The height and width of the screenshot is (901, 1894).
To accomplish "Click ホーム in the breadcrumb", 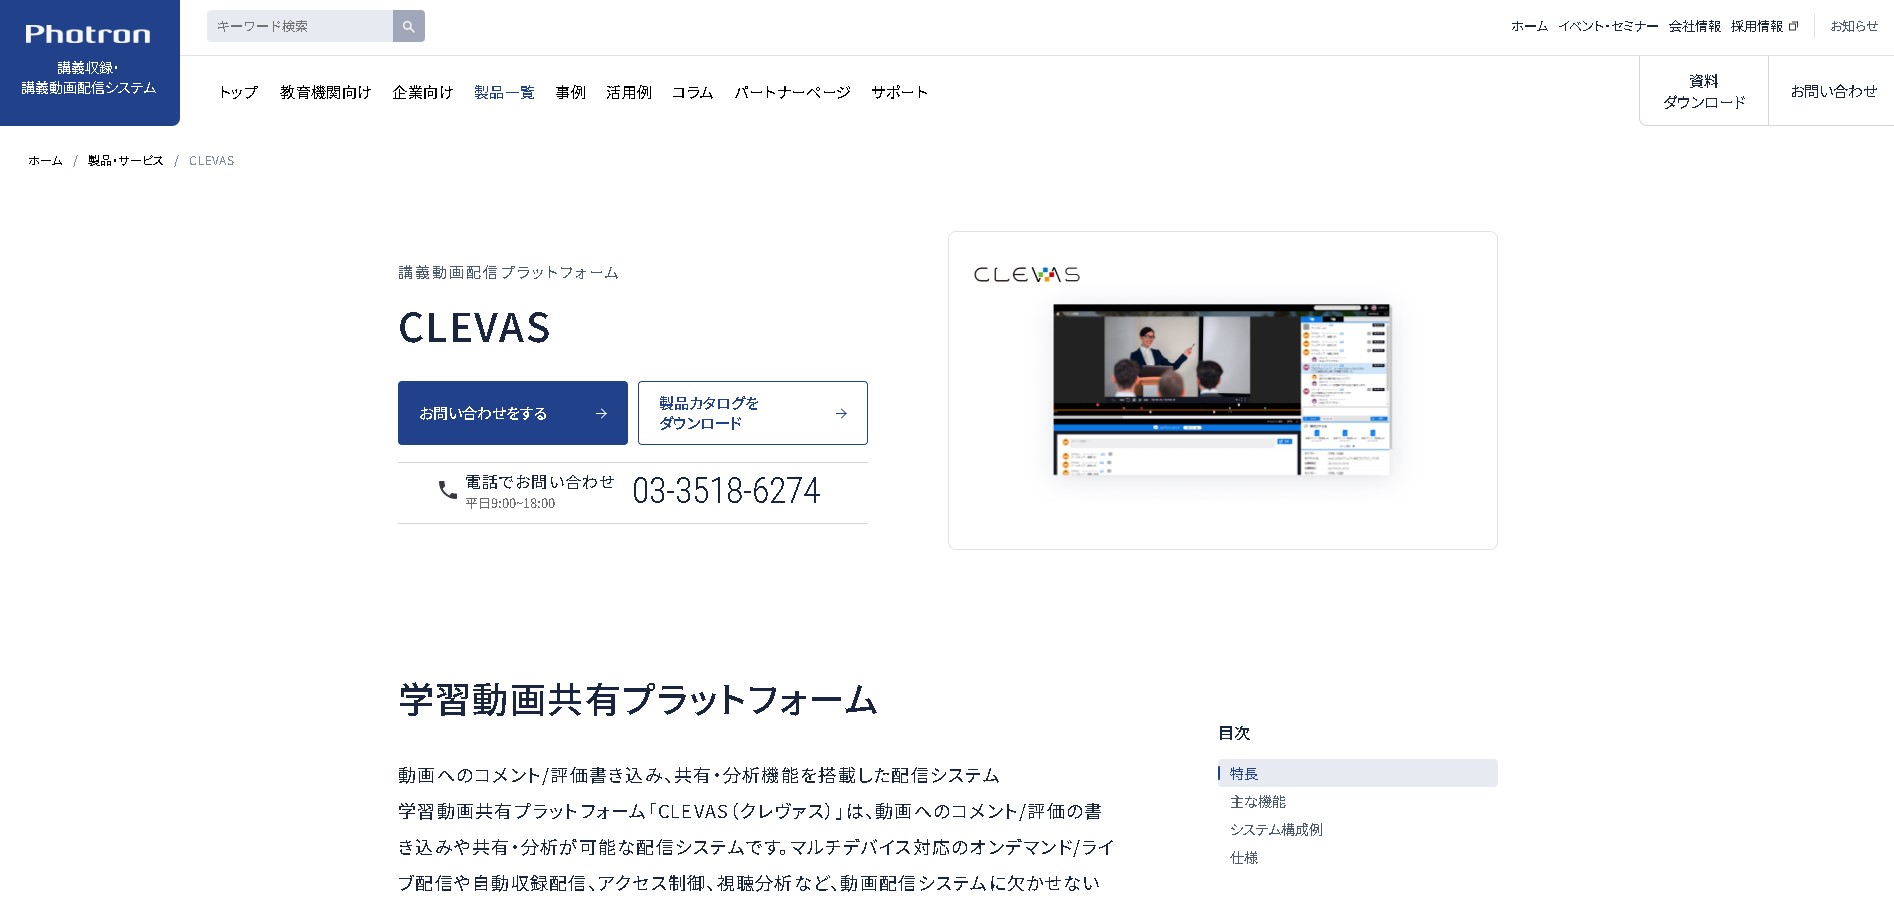I will coord(45,160).
